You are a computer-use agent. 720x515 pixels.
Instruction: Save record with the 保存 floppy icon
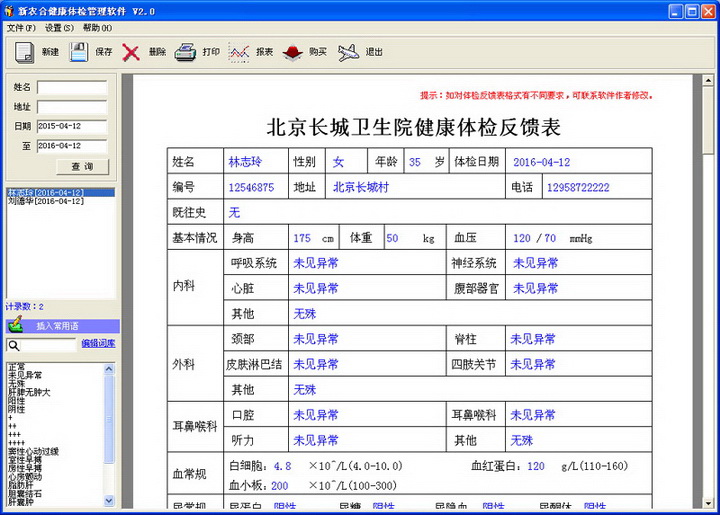pos(79,52)
